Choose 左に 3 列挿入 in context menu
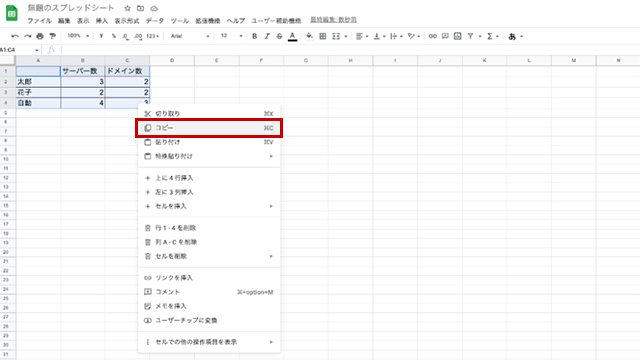 (x=209, y=192)
